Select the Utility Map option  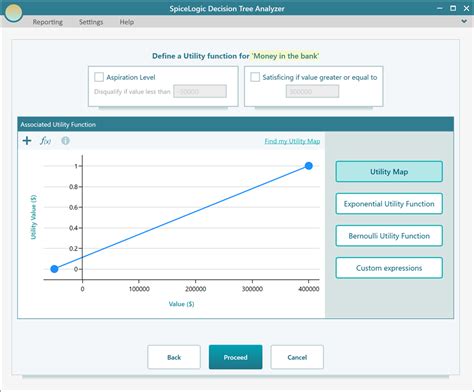(x=389, y=172)
